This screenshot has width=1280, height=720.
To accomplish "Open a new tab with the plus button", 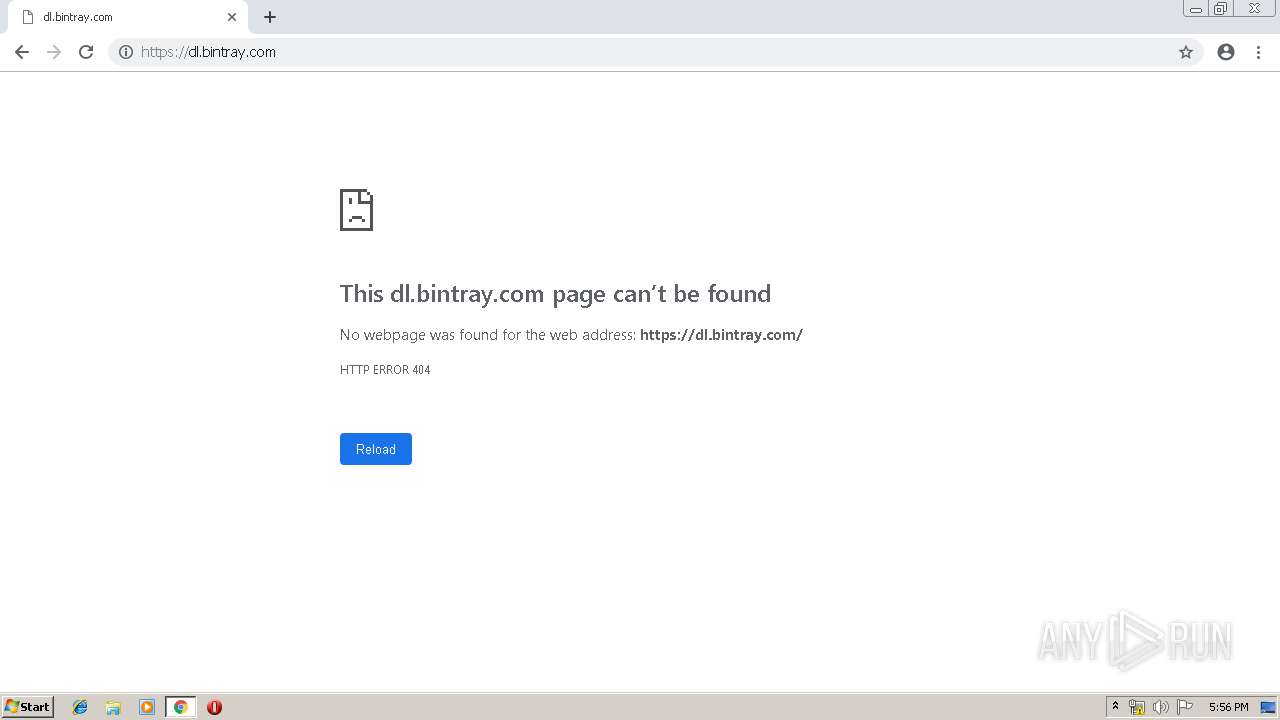I will (270, 17).
